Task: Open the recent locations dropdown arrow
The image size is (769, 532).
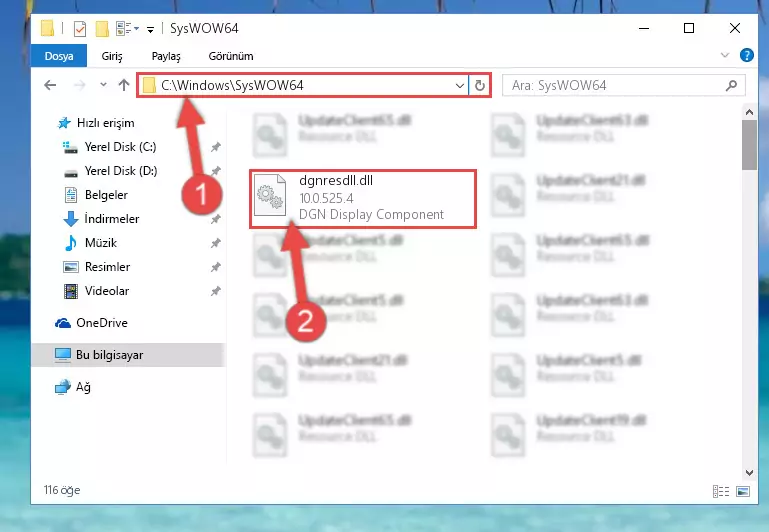Action: pos(103,85)
